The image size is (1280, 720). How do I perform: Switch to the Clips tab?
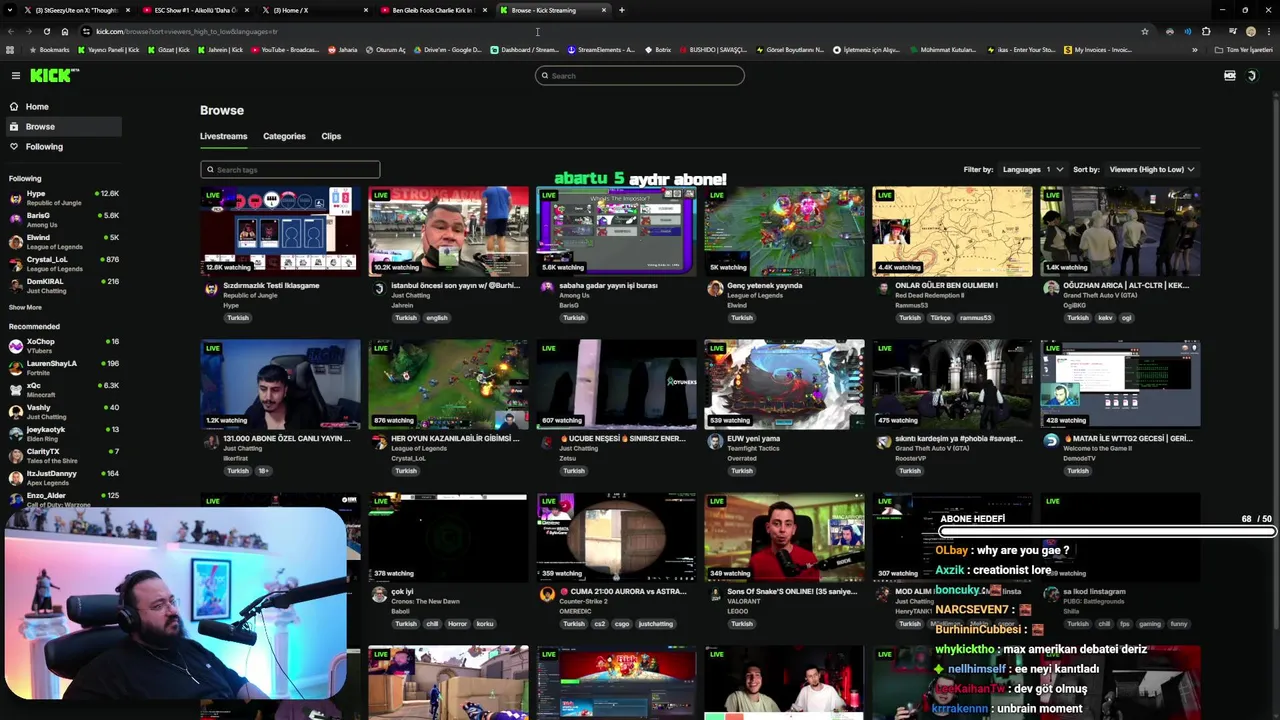(x=331, y=136)
